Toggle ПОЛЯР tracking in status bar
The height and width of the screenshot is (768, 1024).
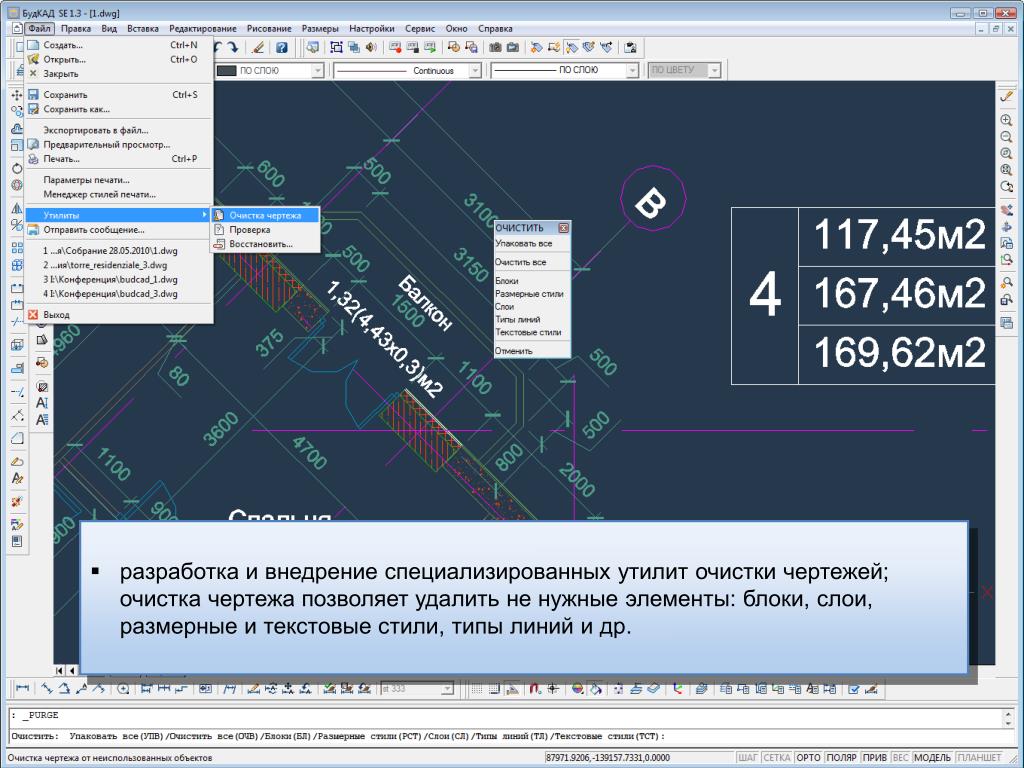click(x=841, y=758)
